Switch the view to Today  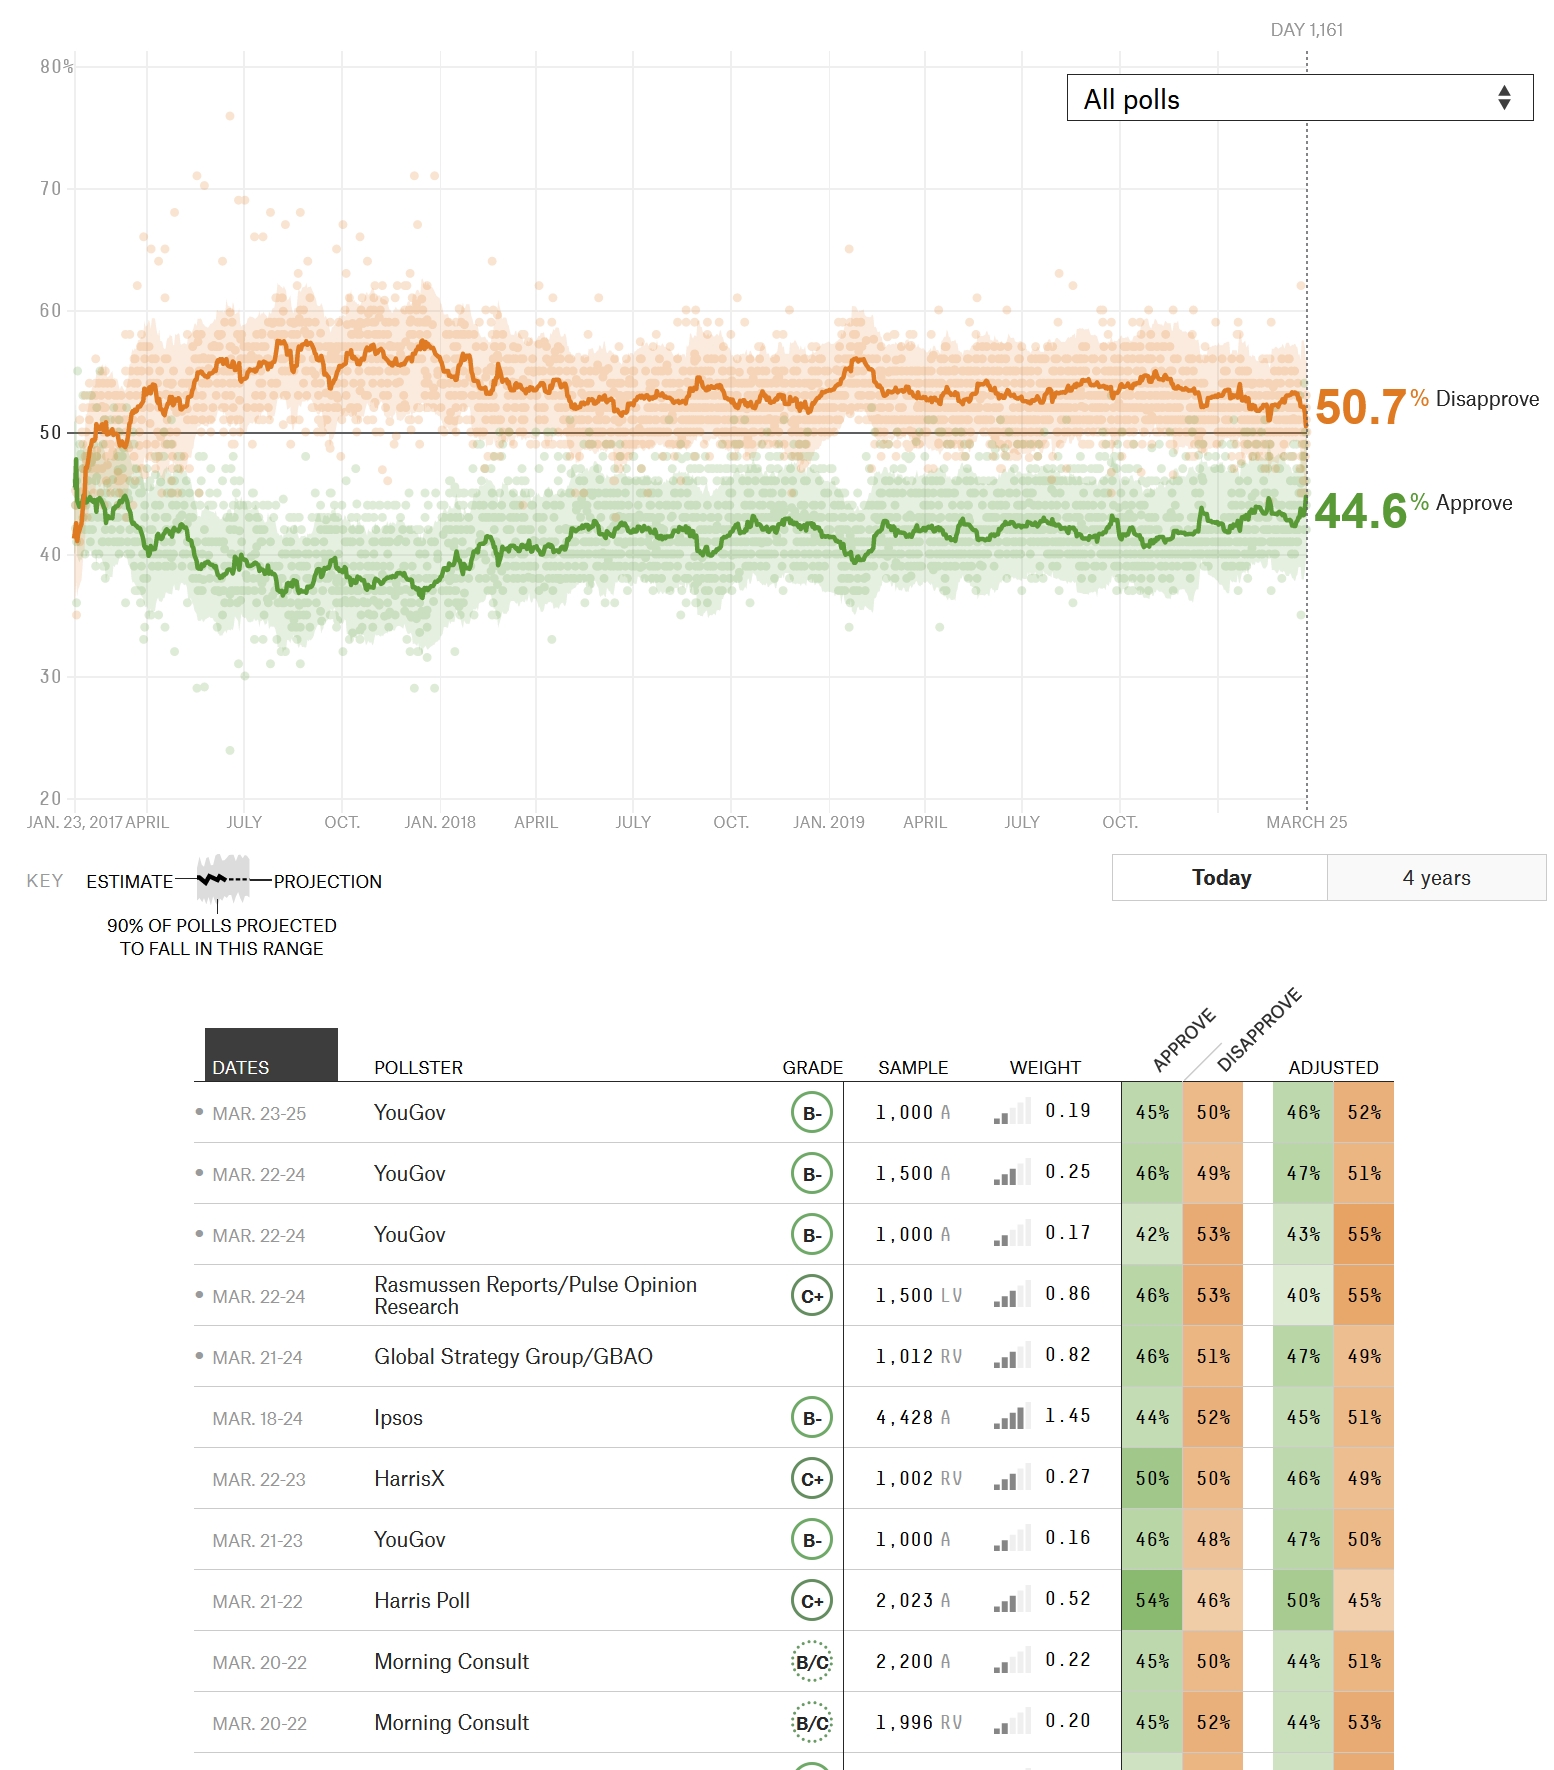(x=1220, y=878)
